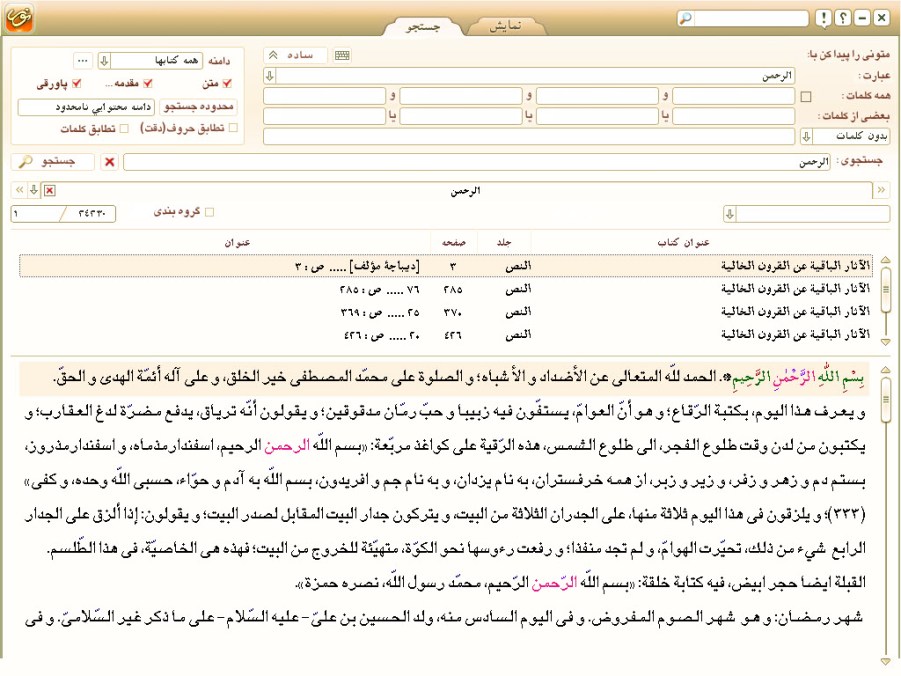The height and width of the screenshot is (676, 901).
Task: Open the on-screen keyboard icon
Action: pyautogui.click(x=342, y=55)
